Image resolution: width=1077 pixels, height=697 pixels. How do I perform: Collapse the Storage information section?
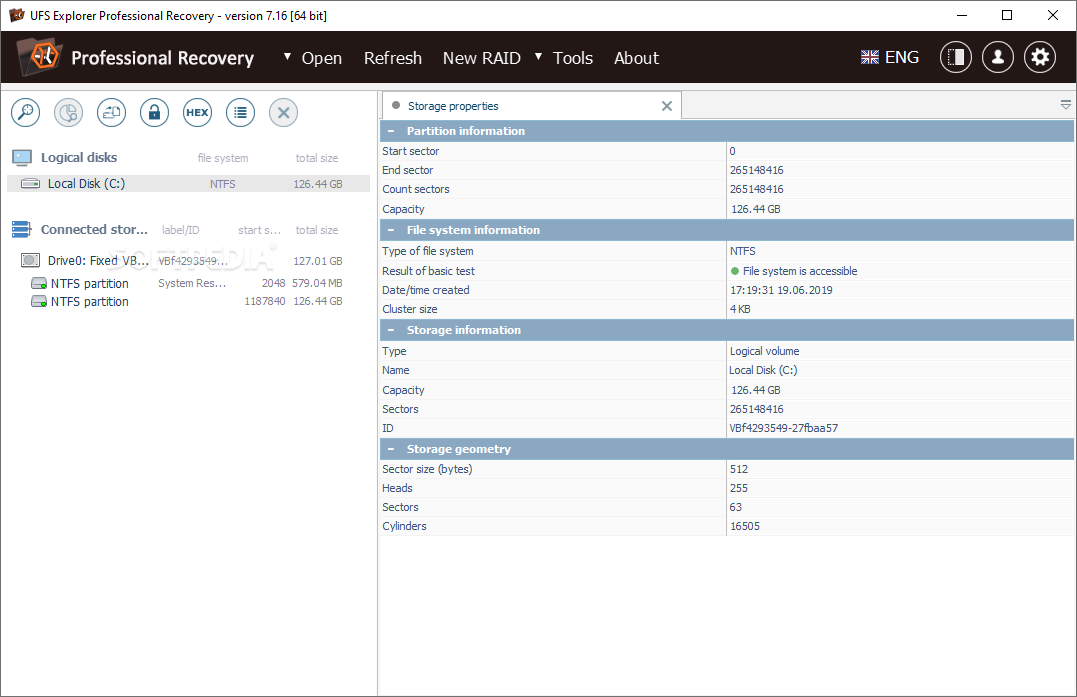click(x=391, y=330)
